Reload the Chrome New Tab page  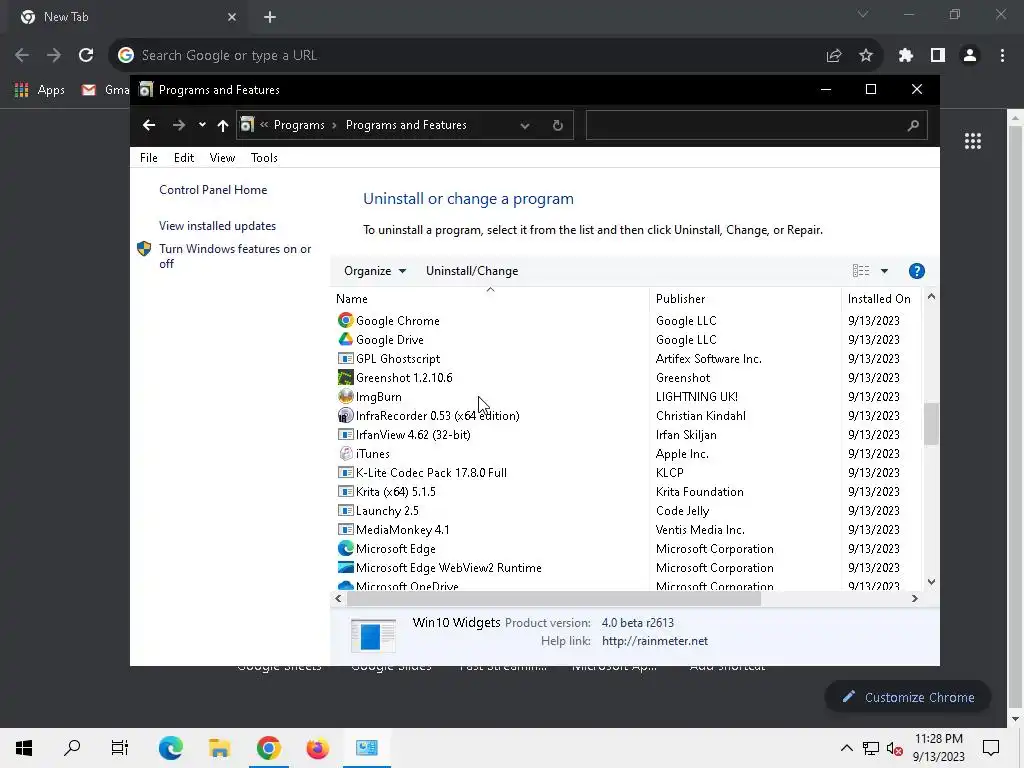[86, 55]
